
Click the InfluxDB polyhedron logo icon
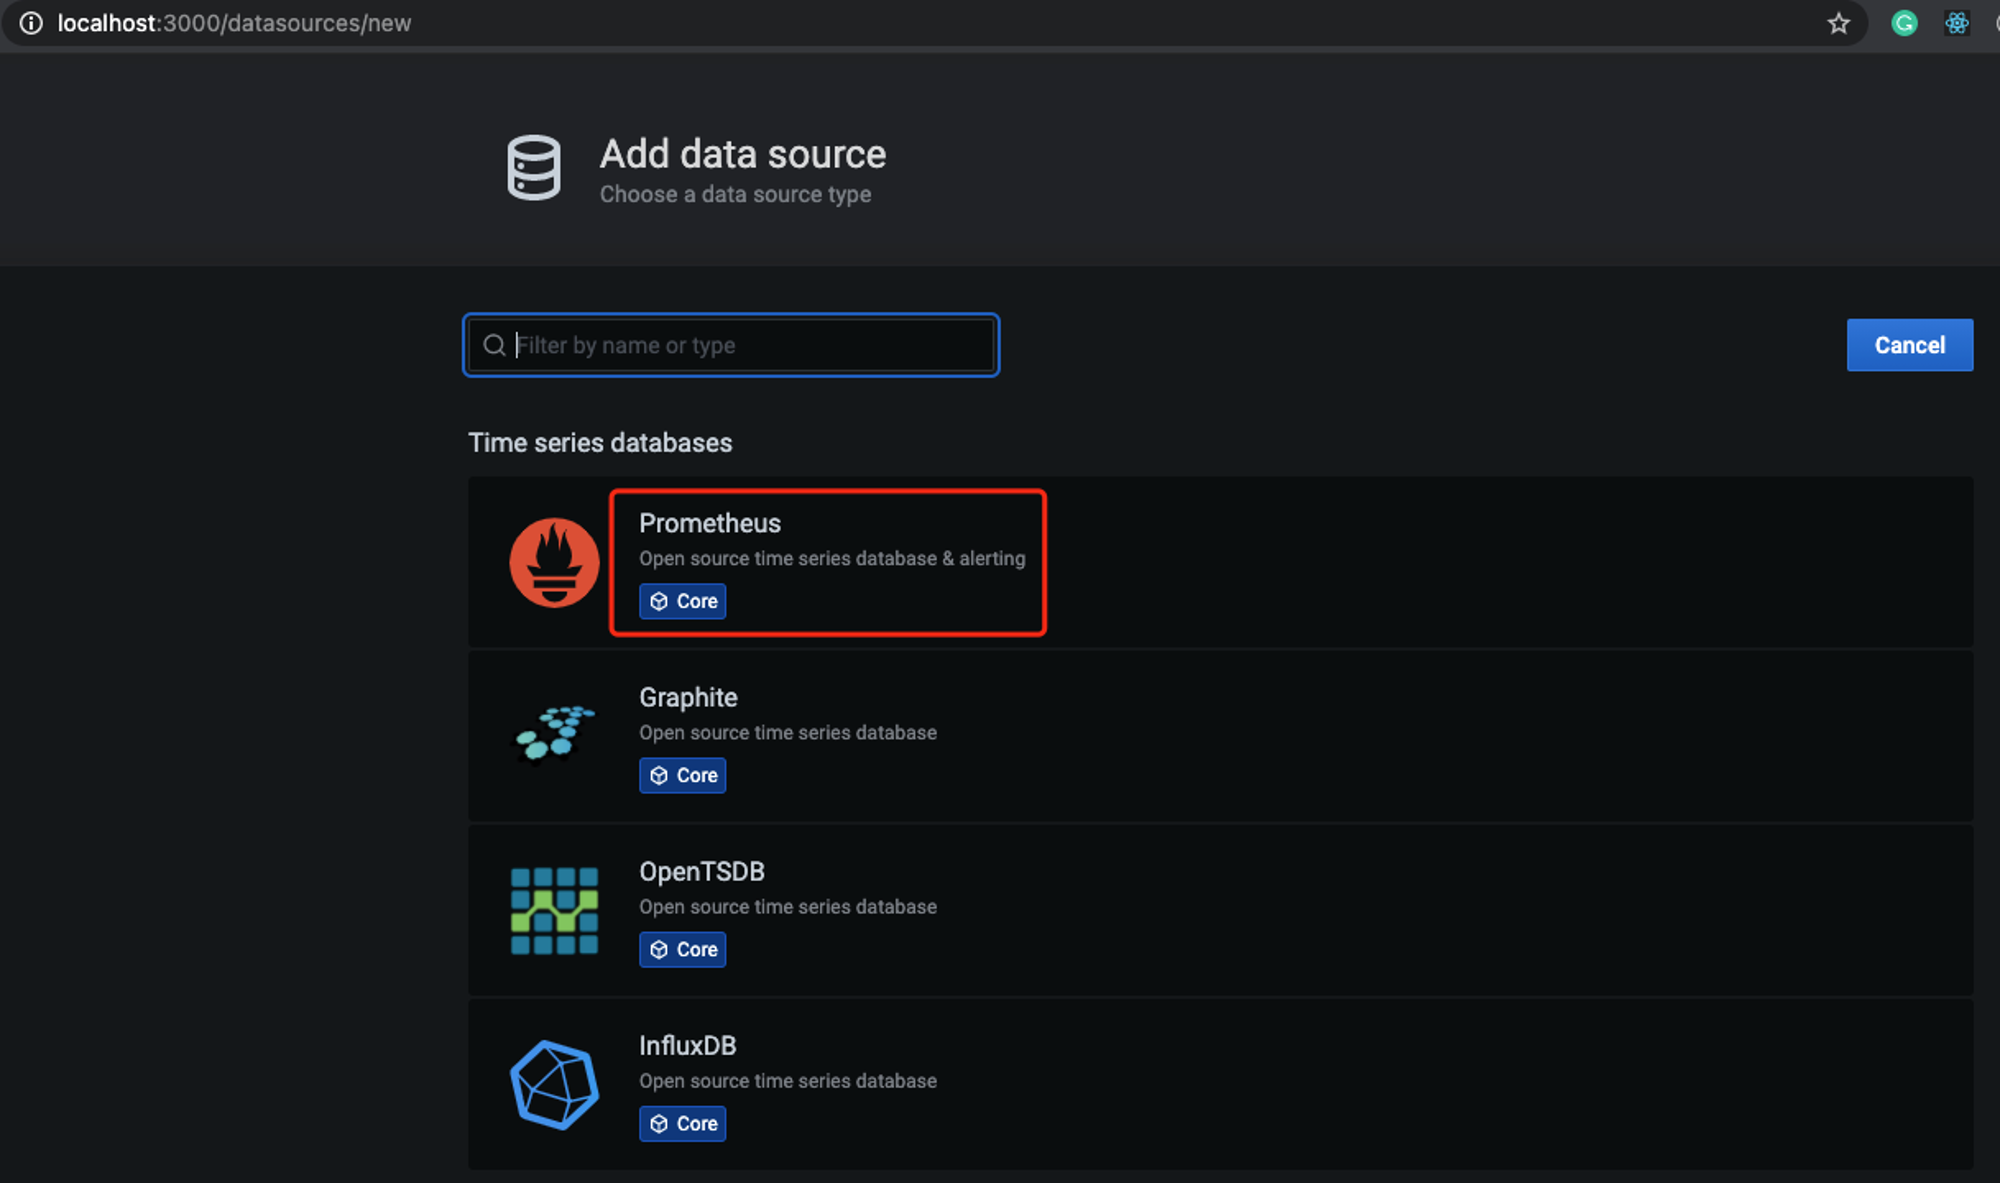pos(554,1085)
